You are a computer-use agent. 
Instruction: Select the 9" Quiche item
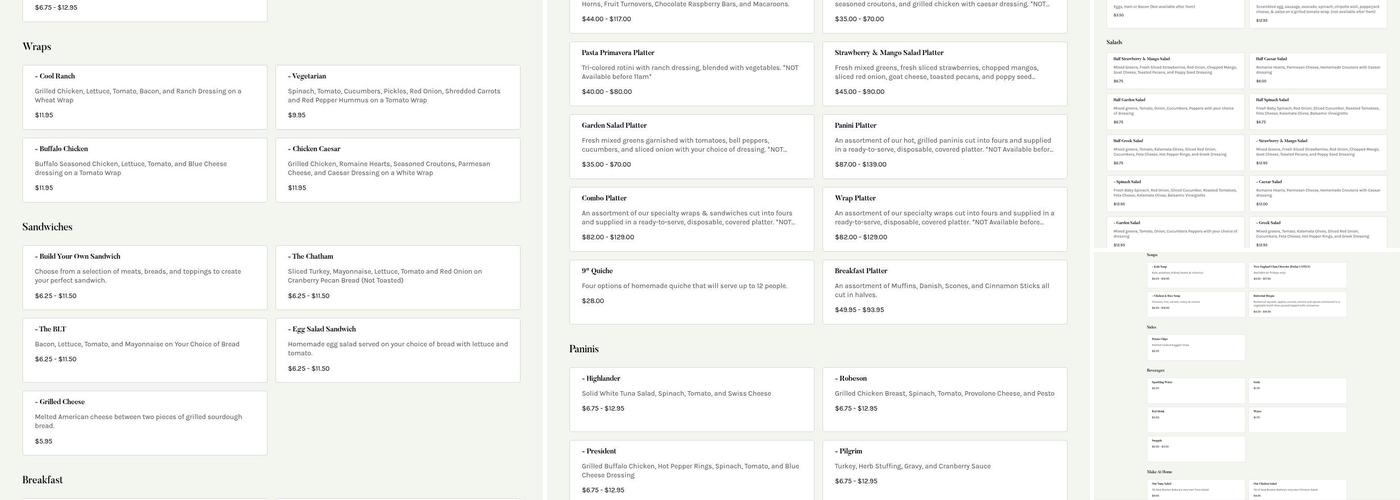692,292
